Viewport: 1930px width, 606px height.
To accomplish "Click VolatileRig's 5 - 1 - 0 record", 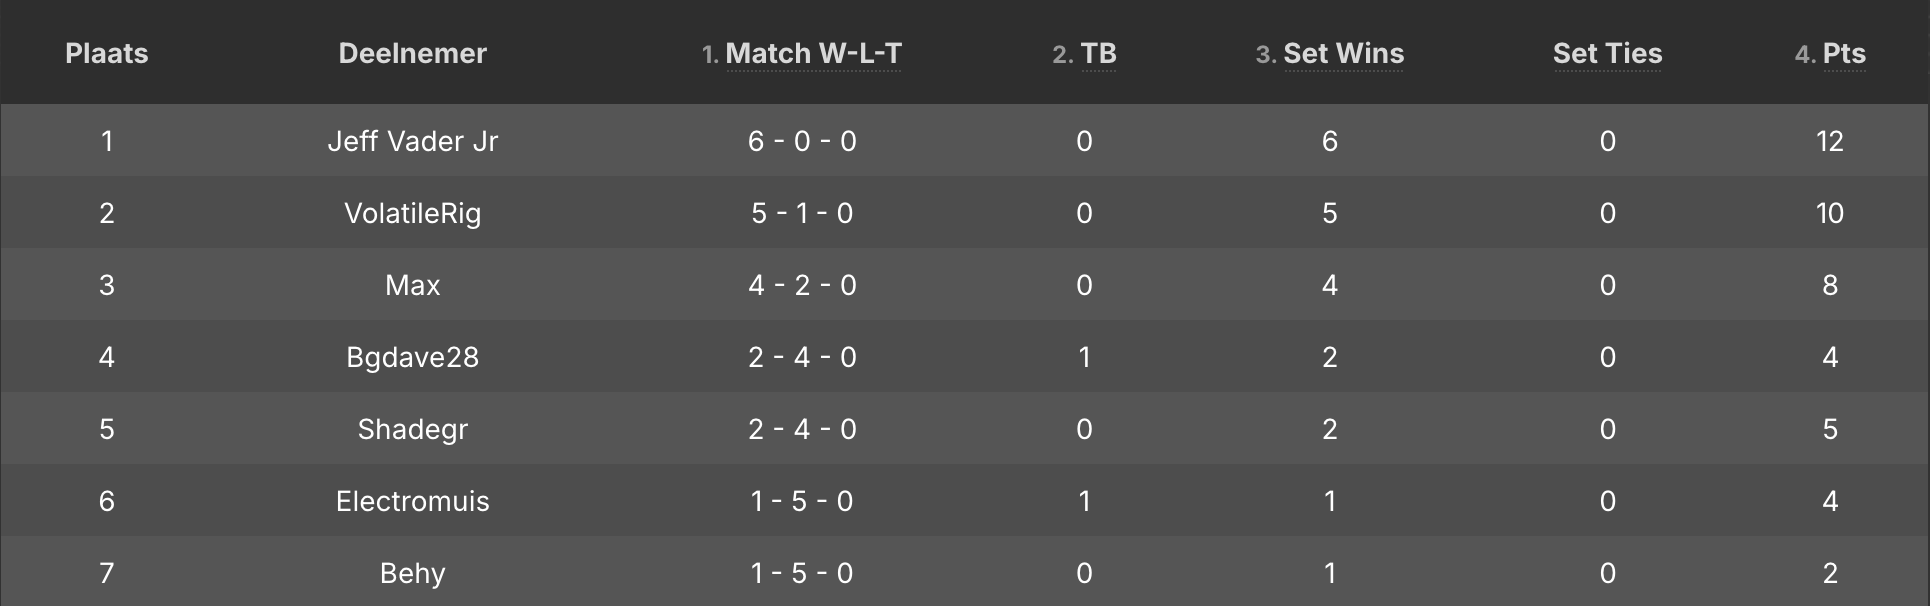I will tap(802, 213).
